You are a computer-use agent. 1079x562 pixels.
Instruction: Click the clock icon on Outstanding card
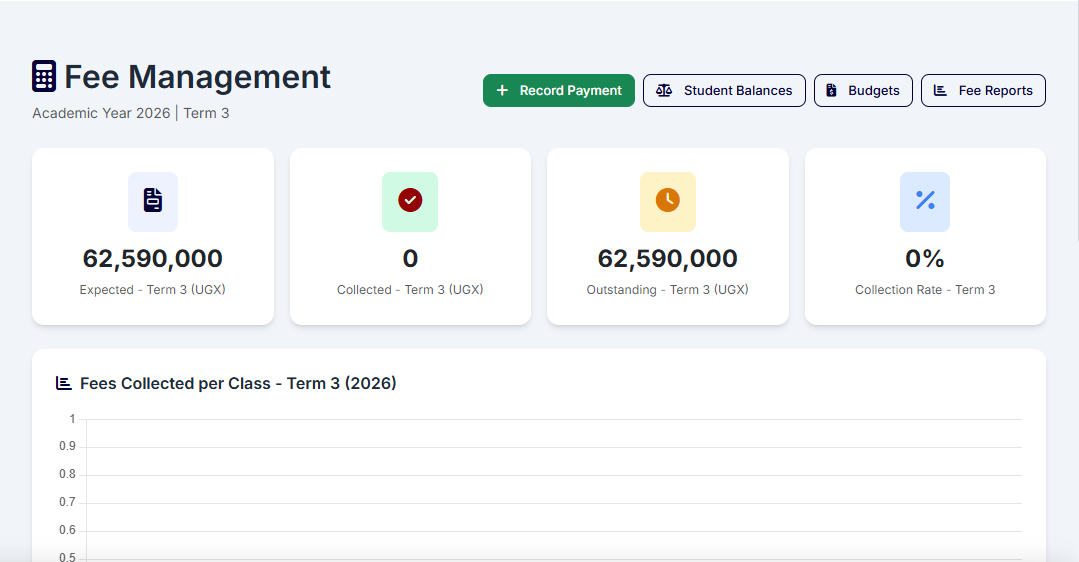pos(667,200)
